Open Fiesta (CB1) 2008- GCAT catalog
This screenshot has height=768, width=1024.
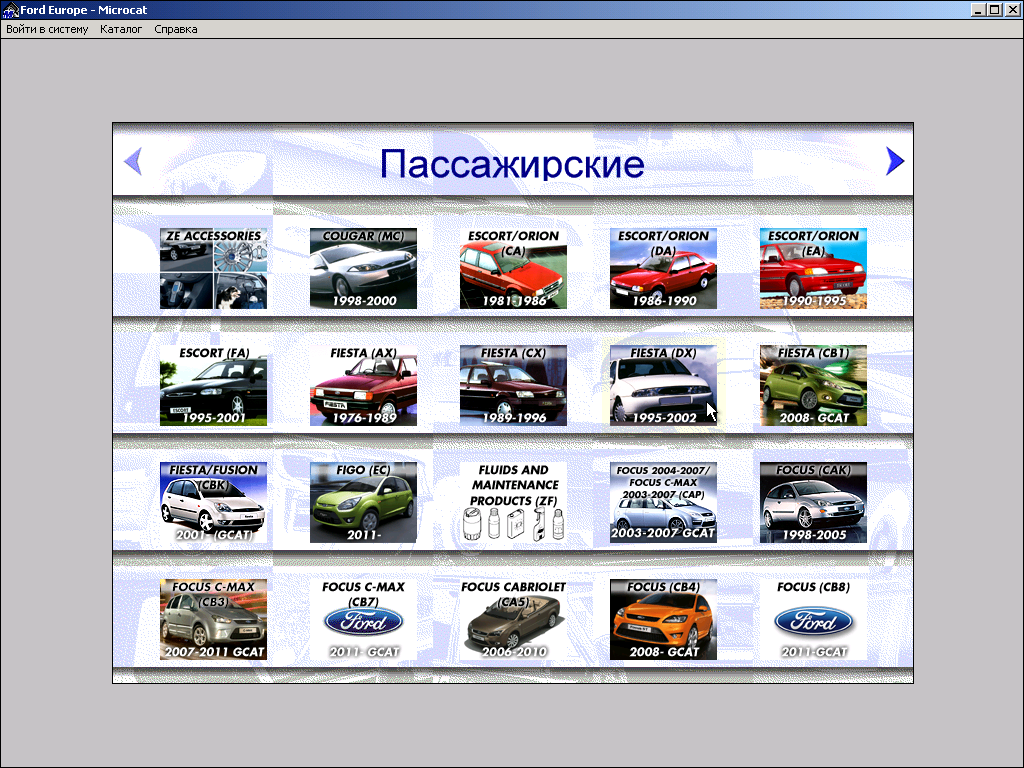click(x=813, y=386)
